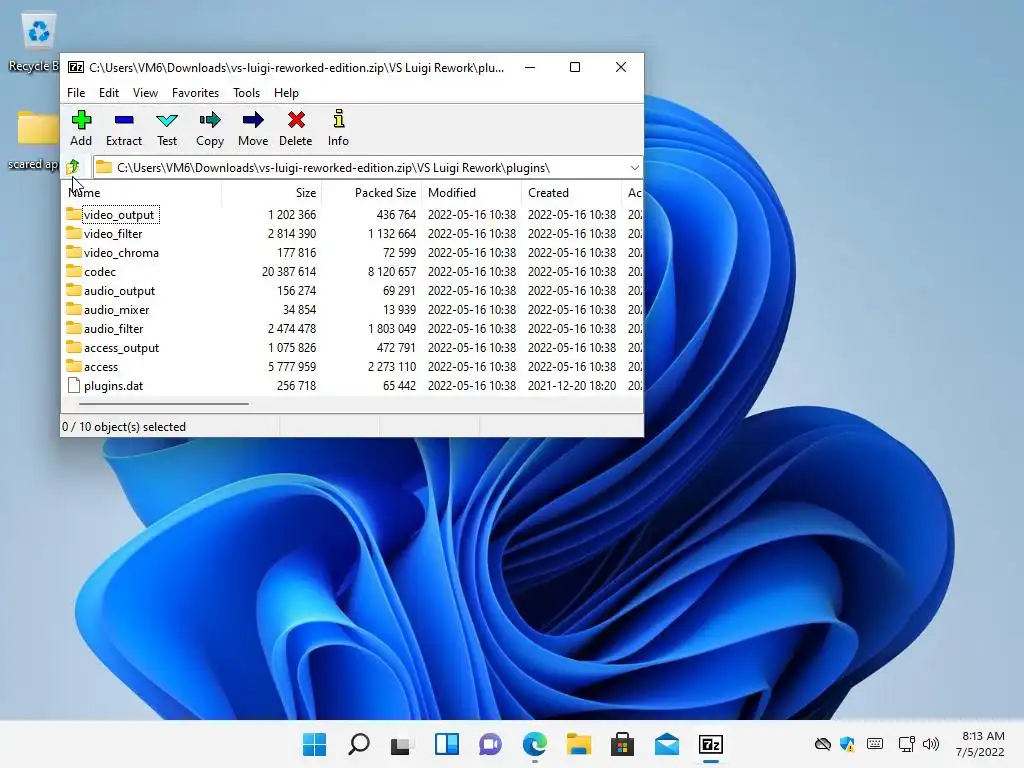Viewport: 1024px width, 768px height.
Task: Click the OneDrive cloud tray icon
Action: (x=823, y=744)
